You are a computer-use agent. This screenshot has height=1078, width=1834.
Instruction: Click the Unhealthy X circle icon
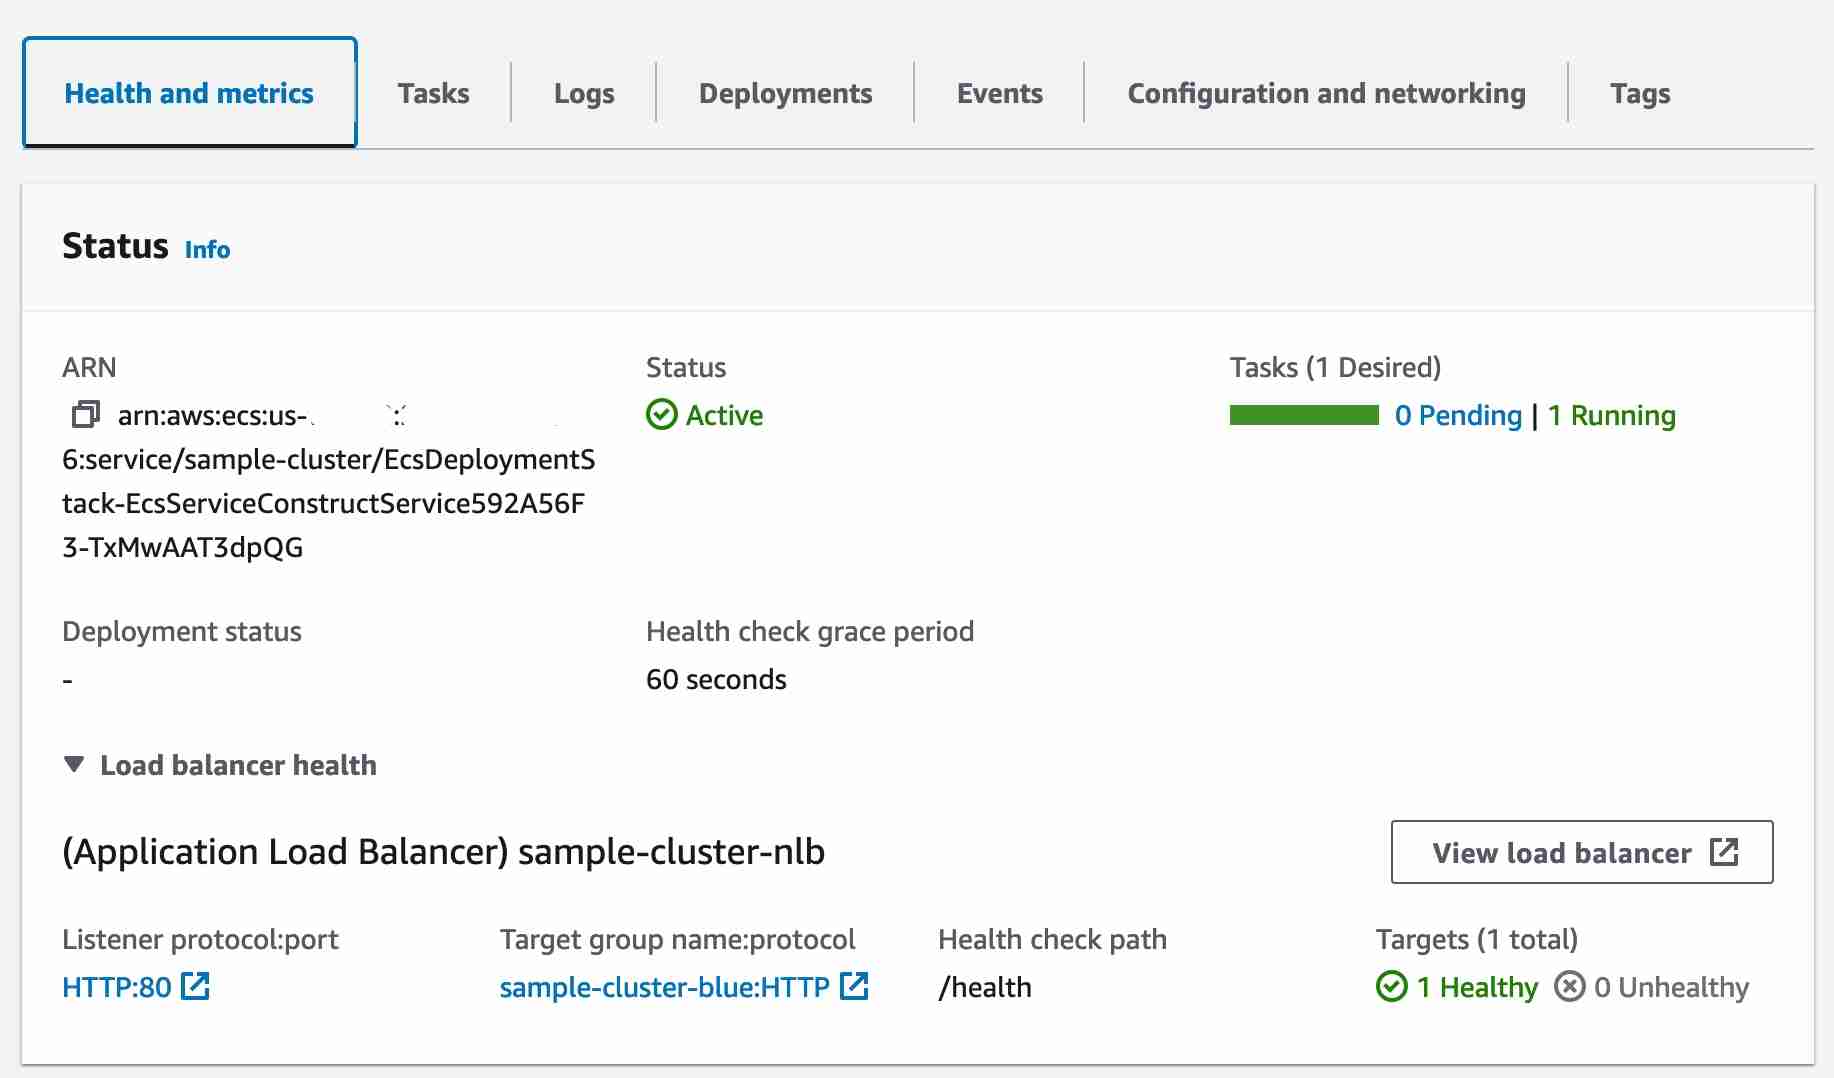pos(1569,987)
